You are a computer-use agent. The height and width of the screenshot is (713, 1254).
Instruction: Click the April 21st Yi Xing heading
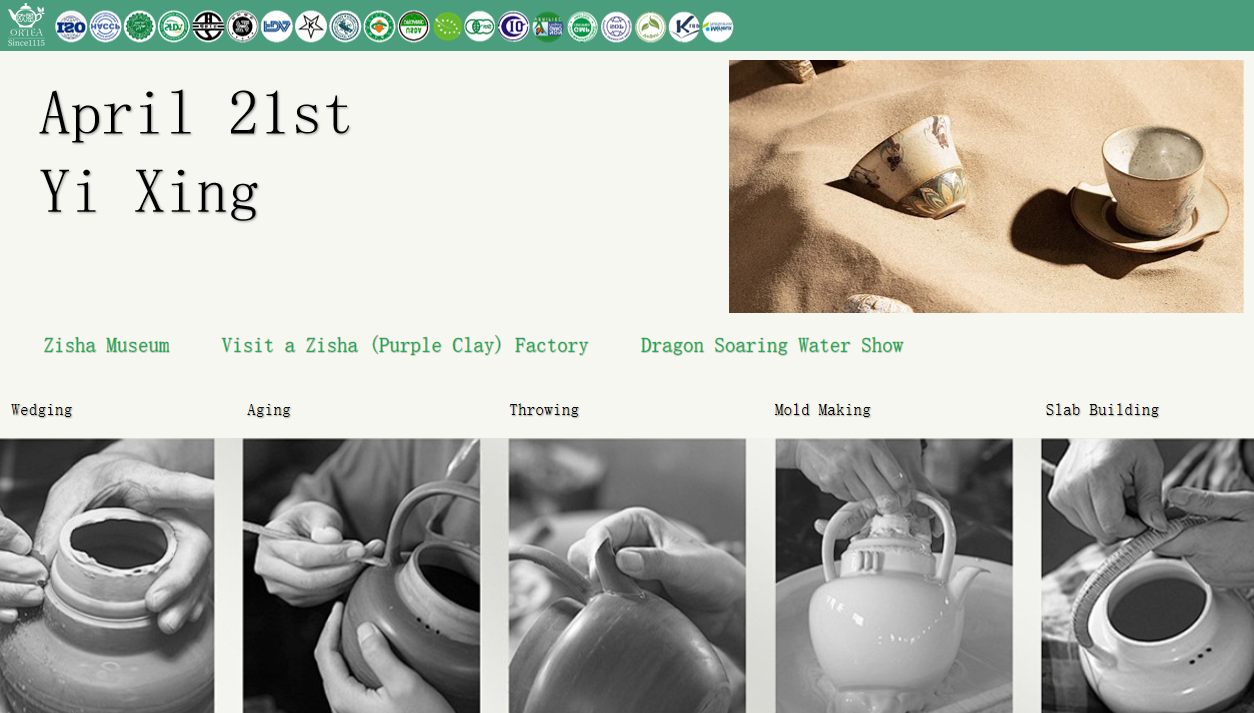pyautogui.click(x=196, y=152)
